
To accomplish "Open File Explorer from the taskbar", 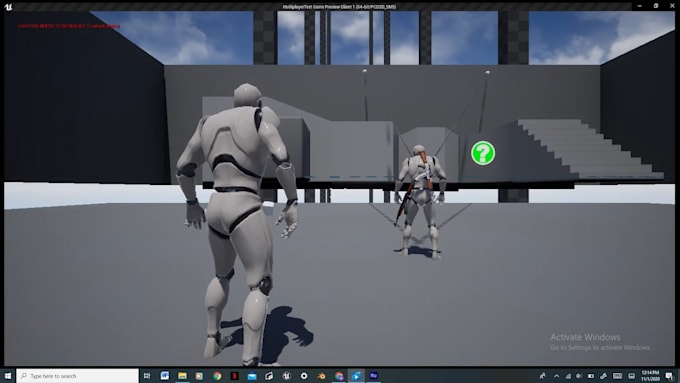I will tap(182, 376).
